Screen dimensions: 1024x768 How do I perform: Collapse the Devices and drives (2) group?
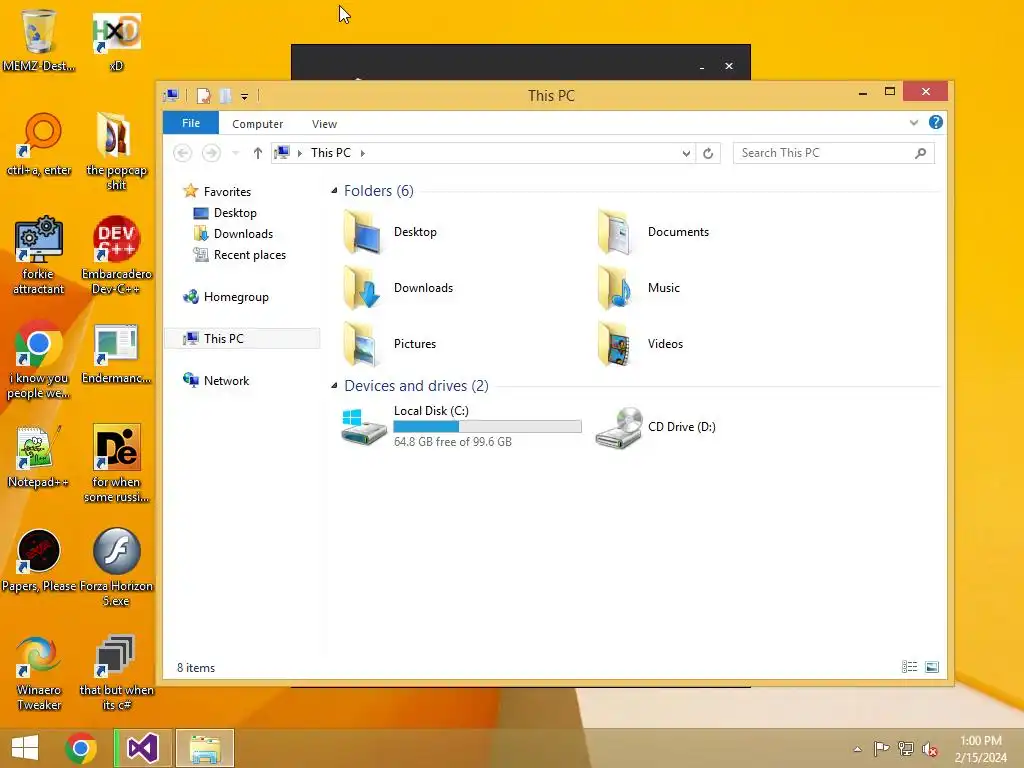[334, 386]
